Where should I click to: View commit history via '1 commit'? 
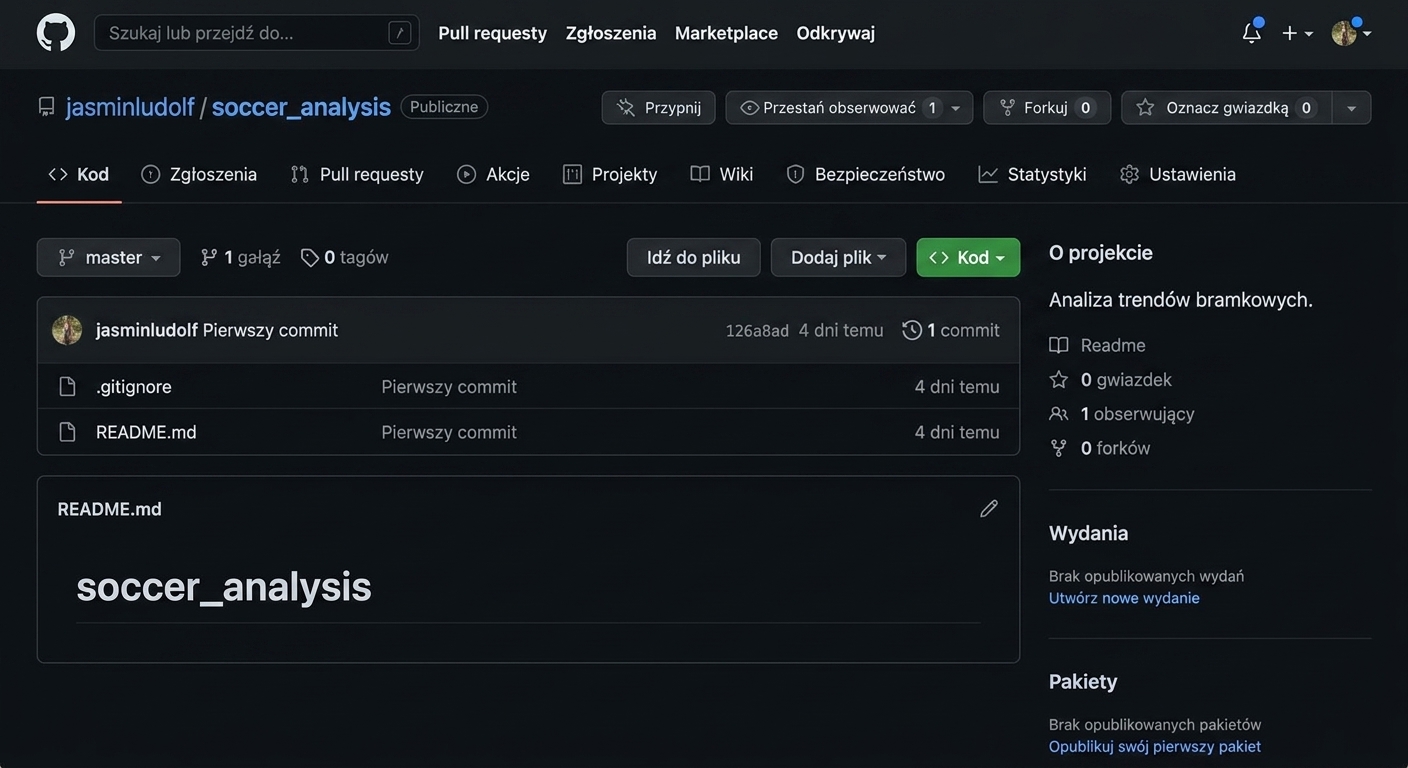tap(951, 330)
